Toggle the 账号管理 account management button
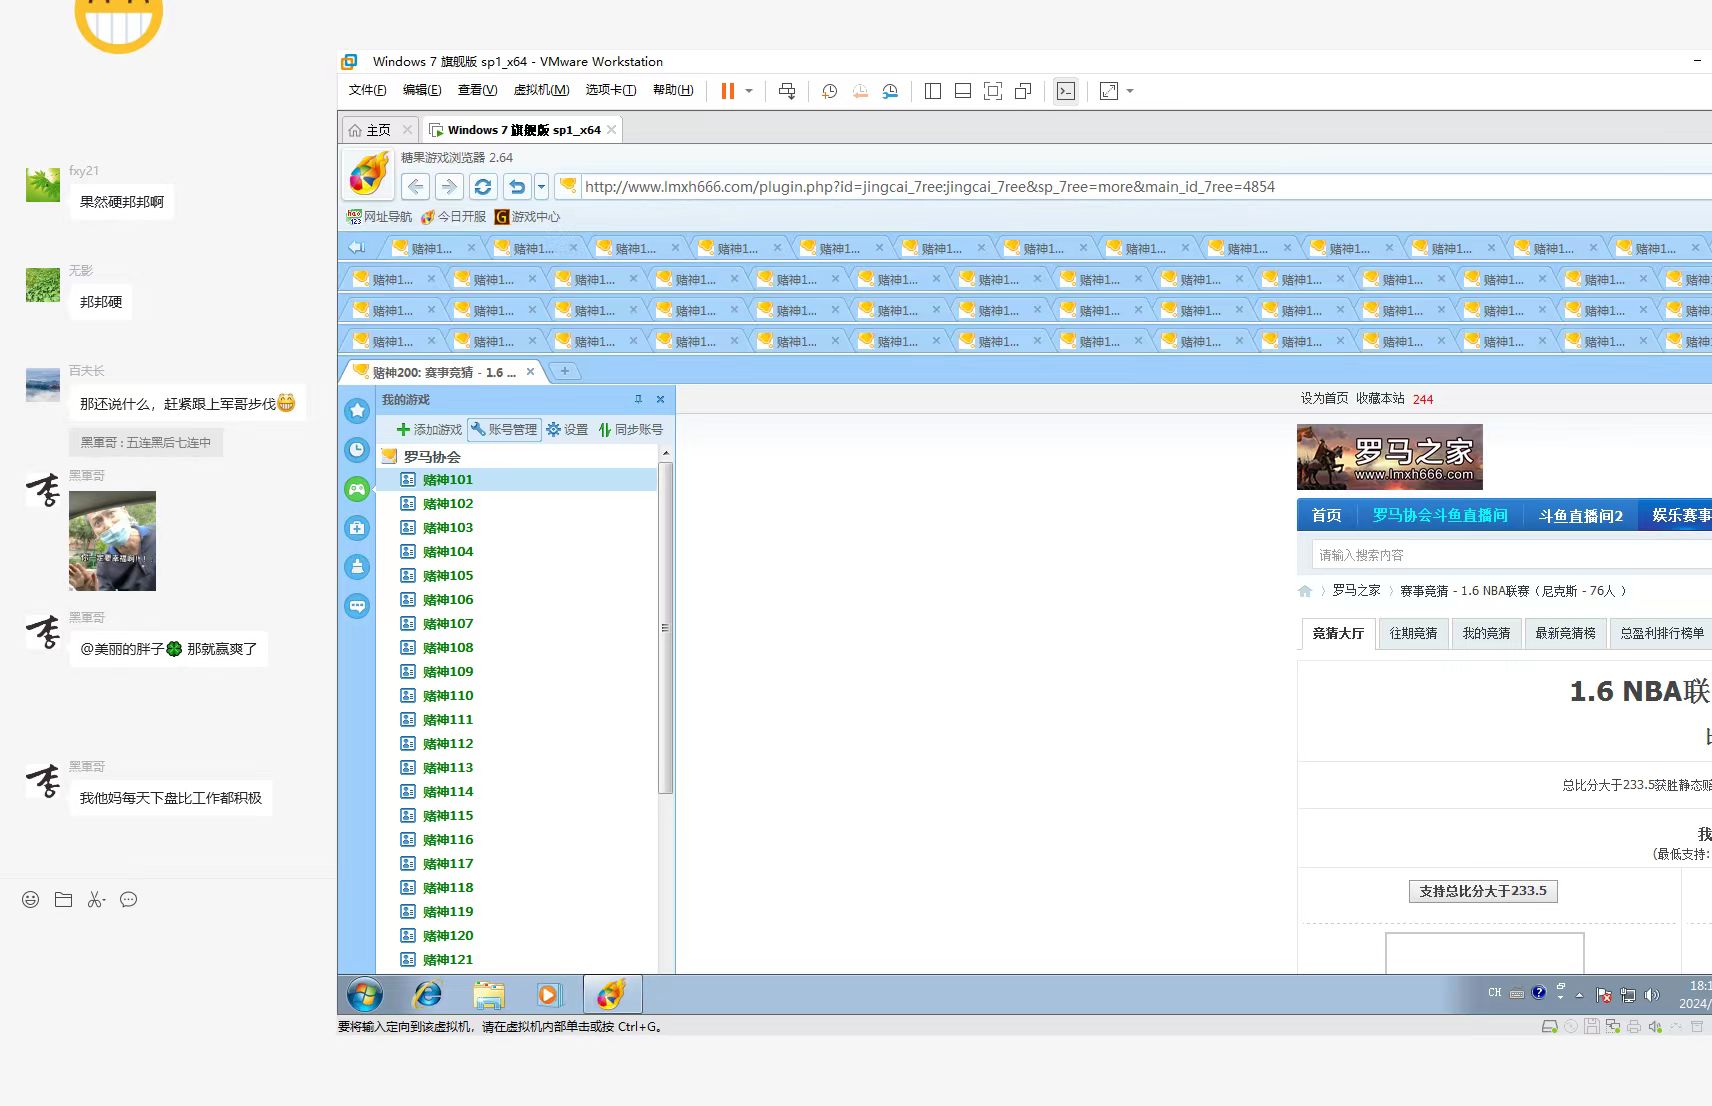1712x1106 pixels. pos(504,430)
